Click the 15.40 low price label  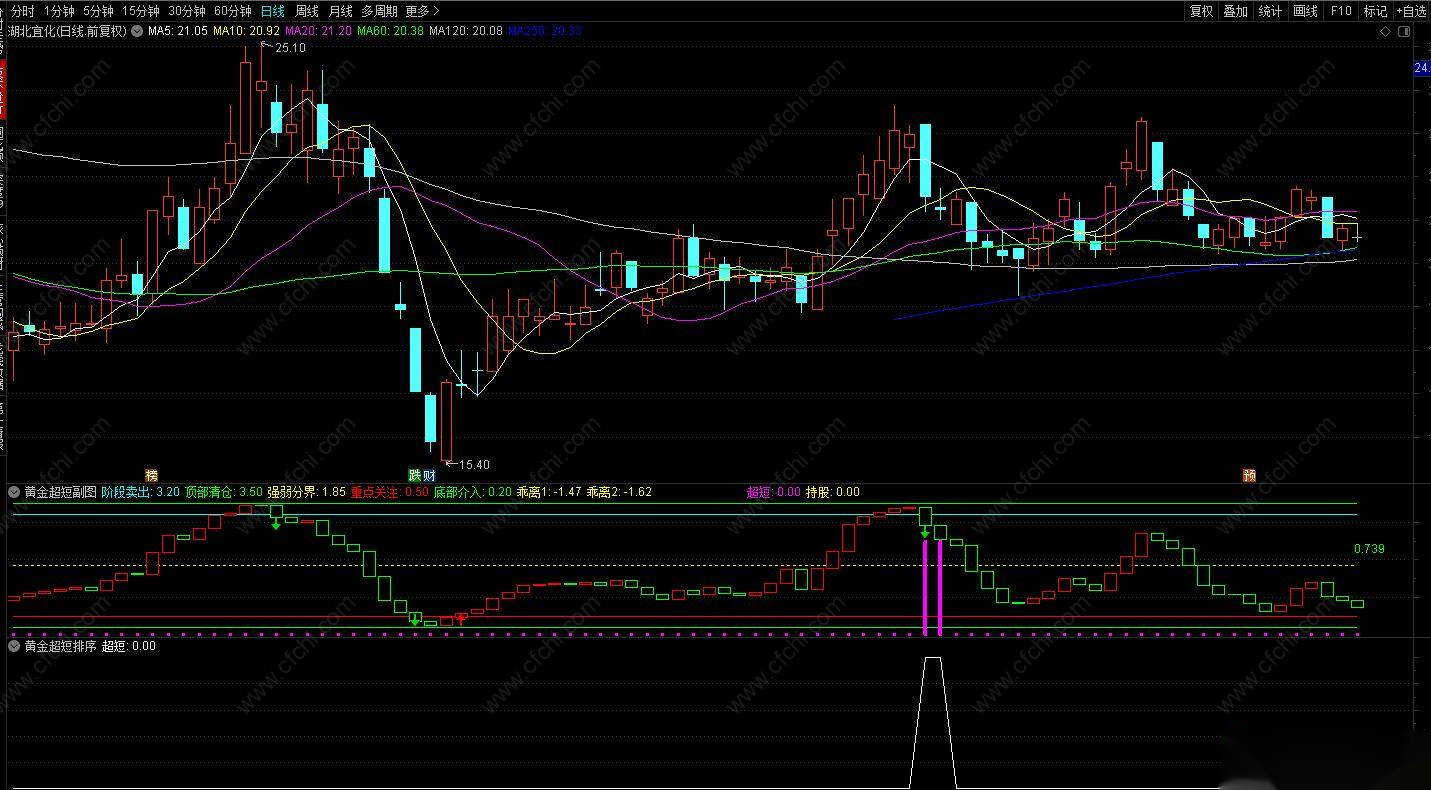[475, 464]
